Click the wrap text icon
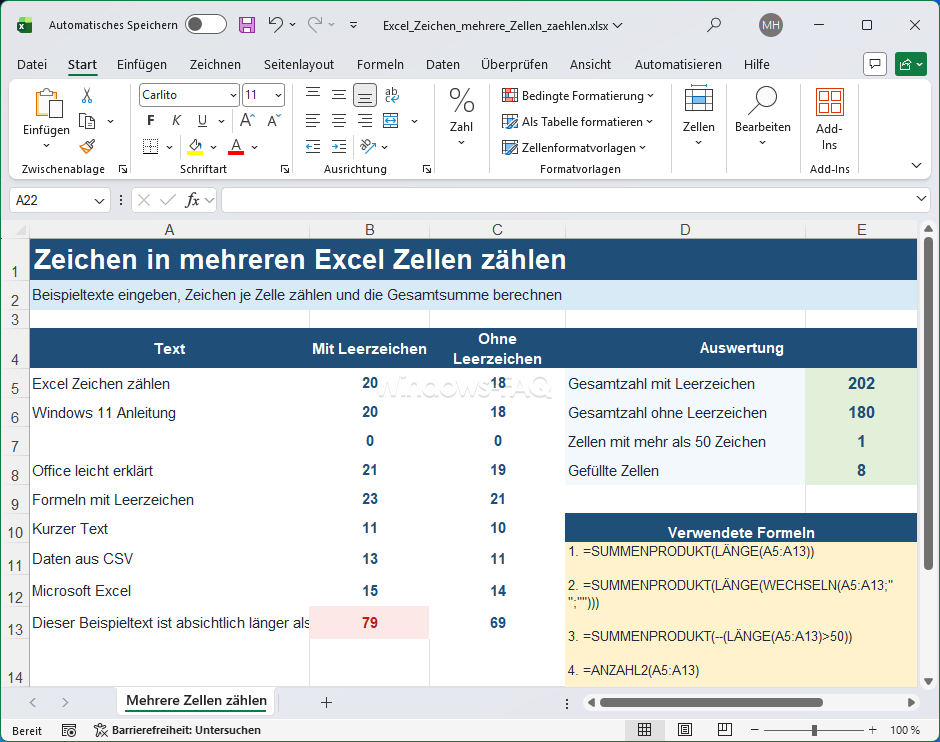This screenshot has height=742, width=940. [x=391, y=95]
